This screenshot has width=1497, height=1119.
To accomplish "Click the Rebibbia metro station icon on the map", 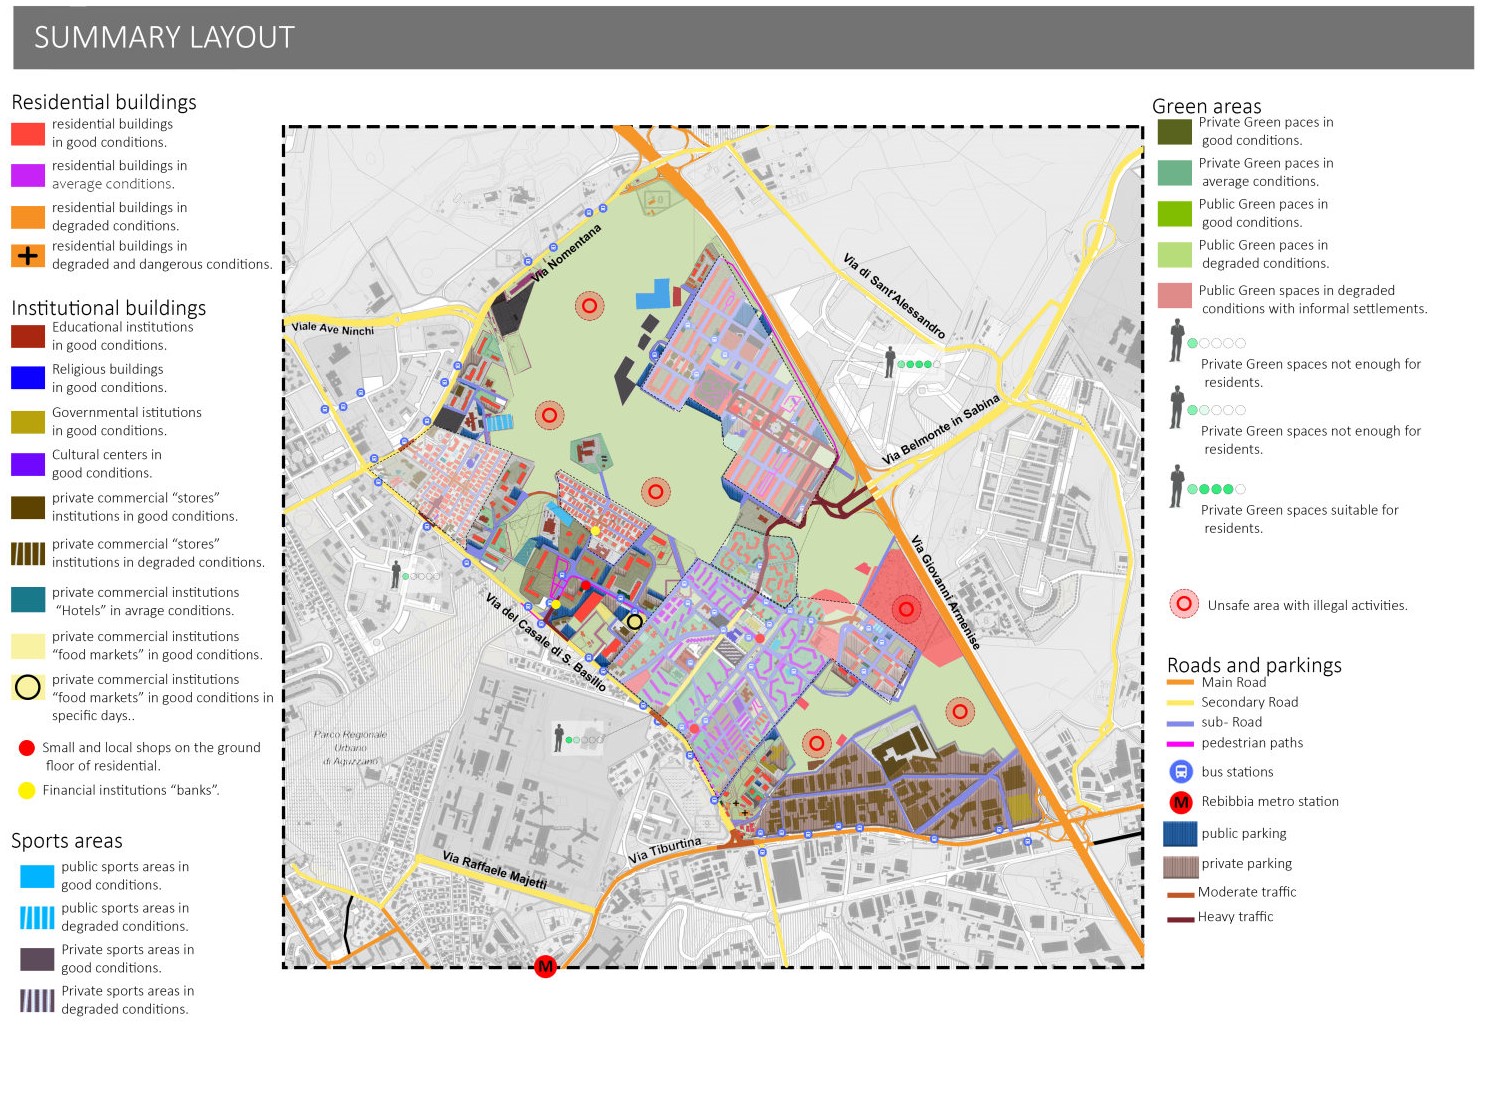I will click(x=545, y=967).
